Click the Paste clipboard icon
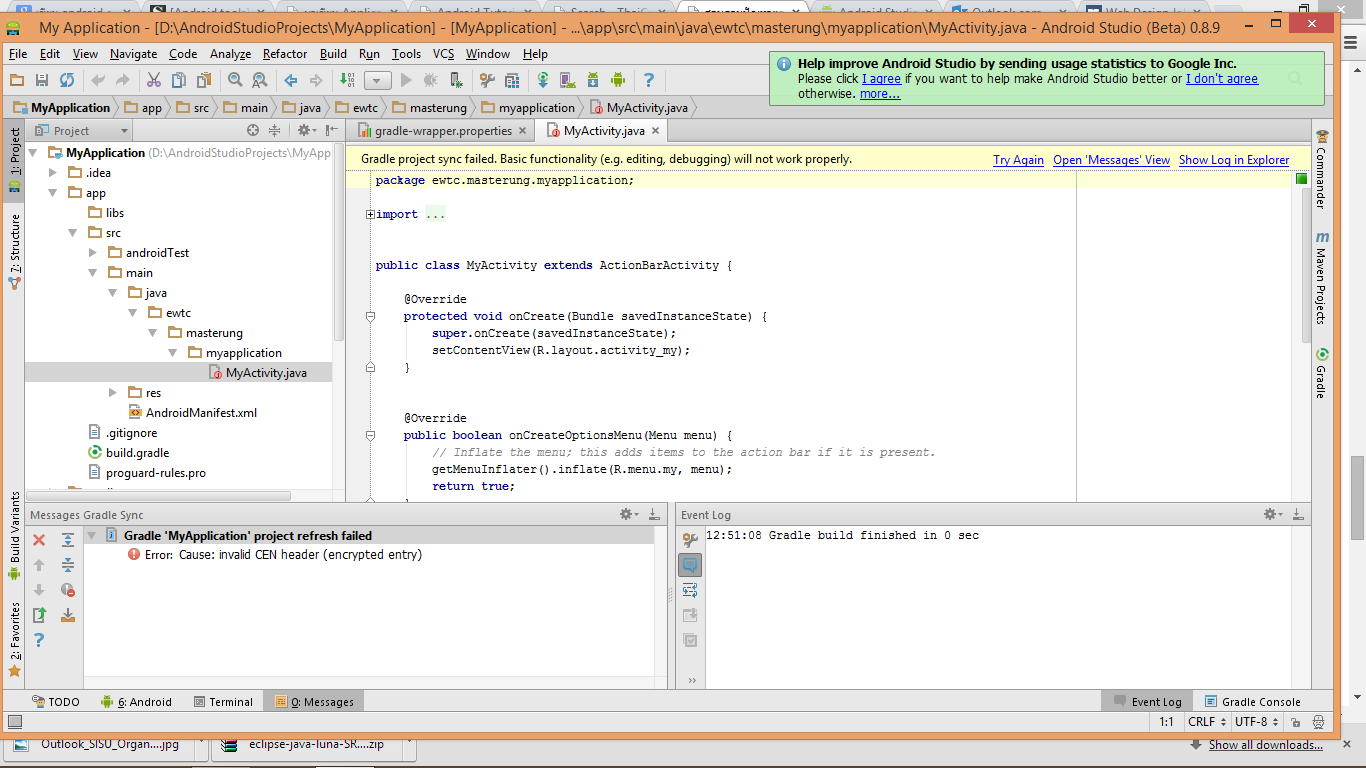Image resolution: width=1366 pixels, height=768 pixels. click(204, 80)
